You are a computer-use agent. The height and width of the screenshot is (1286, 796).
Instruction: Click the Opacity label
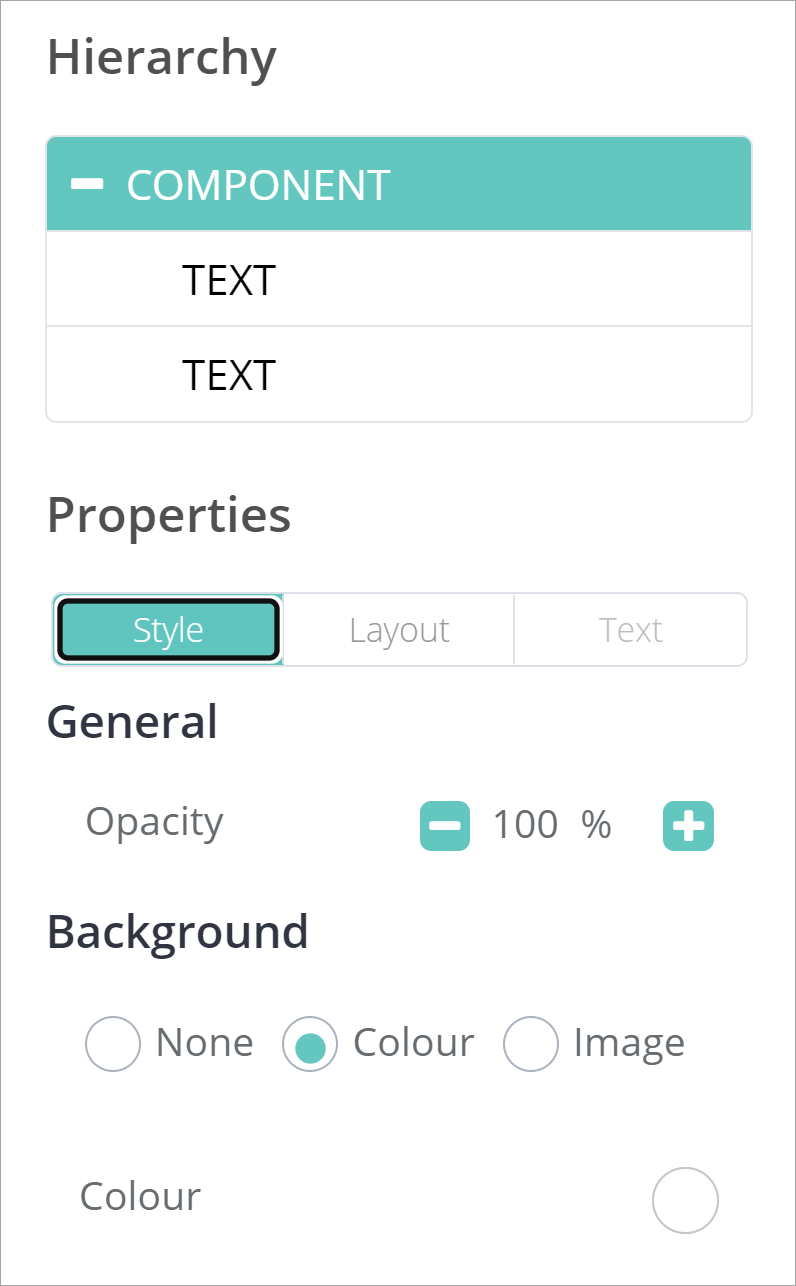tap(154, 822)
